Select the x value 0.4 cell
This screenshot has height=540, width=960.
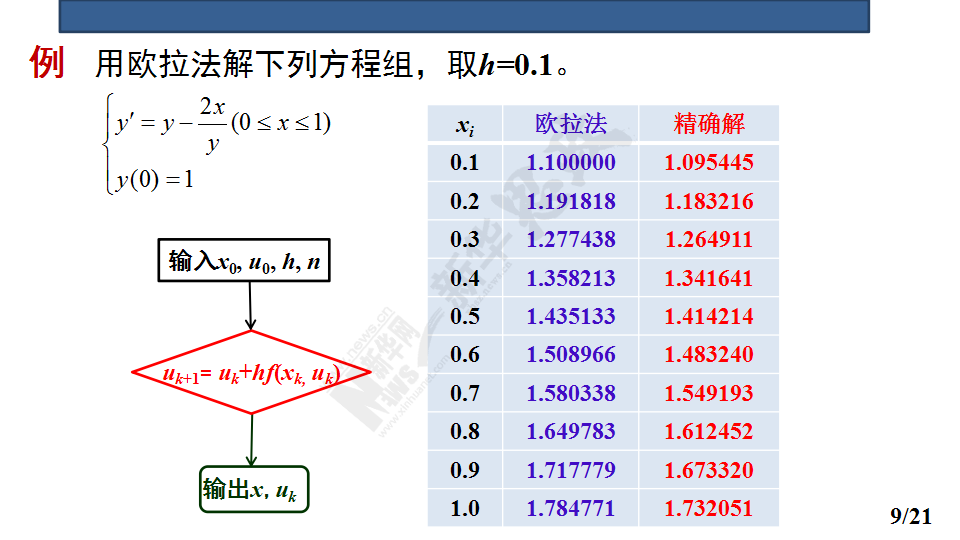point(465,279)
